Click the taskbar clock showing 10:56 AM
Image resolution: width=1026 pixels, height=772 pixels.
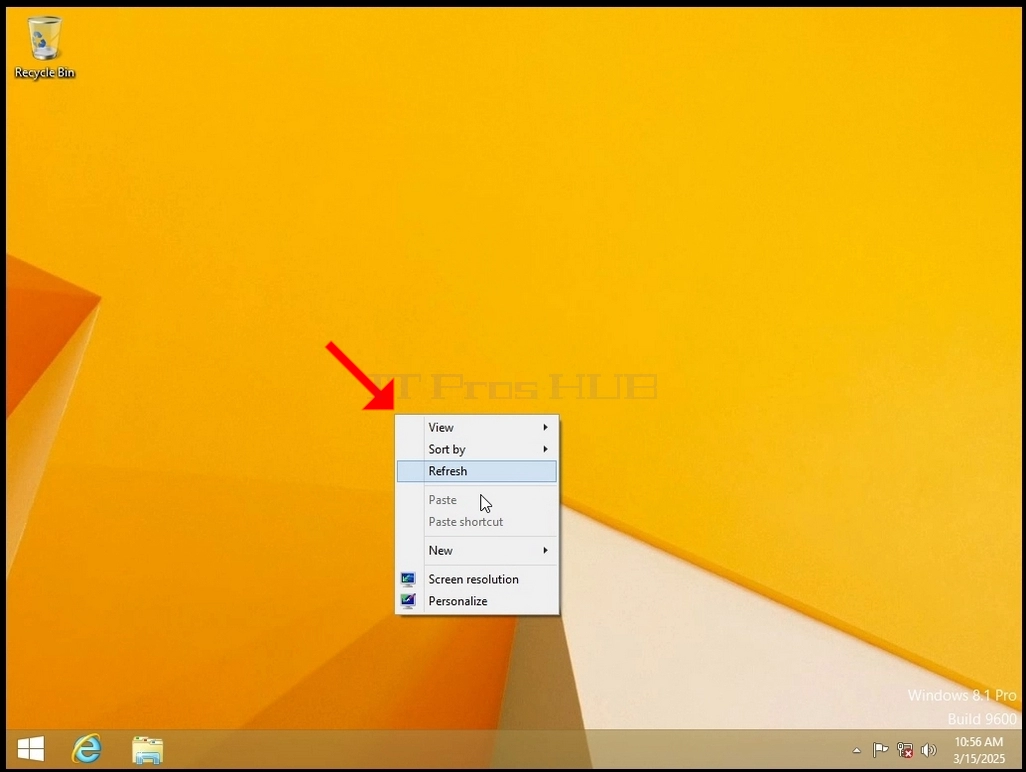(978, 750)
